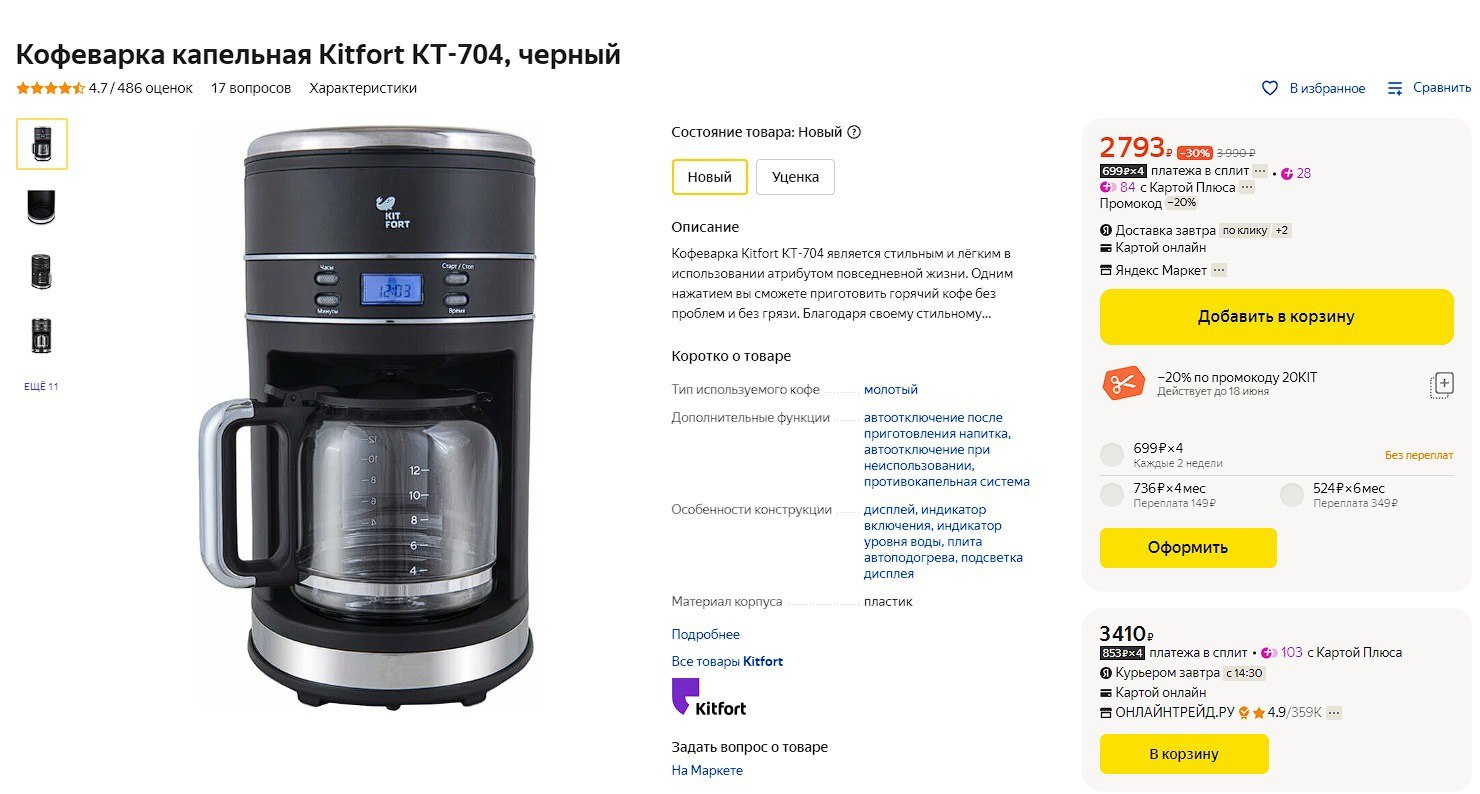
Task: Click the Plus cashback icon beside 84
Action: tap(1107, 187)
